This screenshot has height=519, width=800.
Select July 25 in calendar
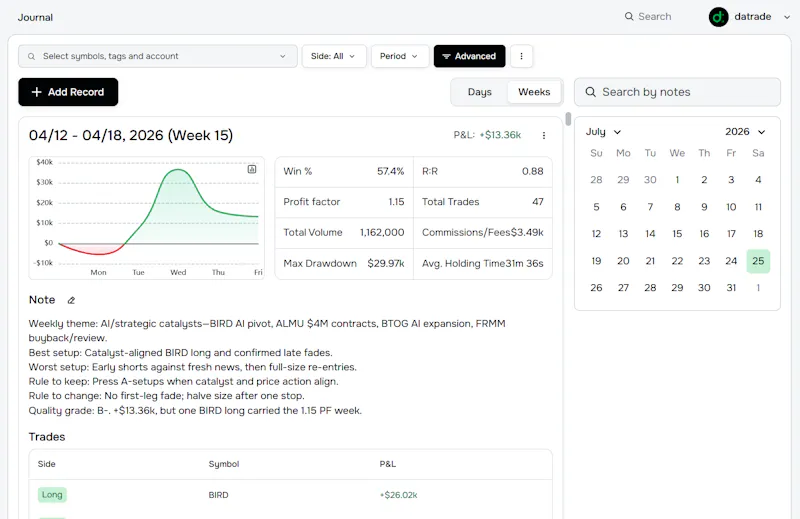(758, 261)
